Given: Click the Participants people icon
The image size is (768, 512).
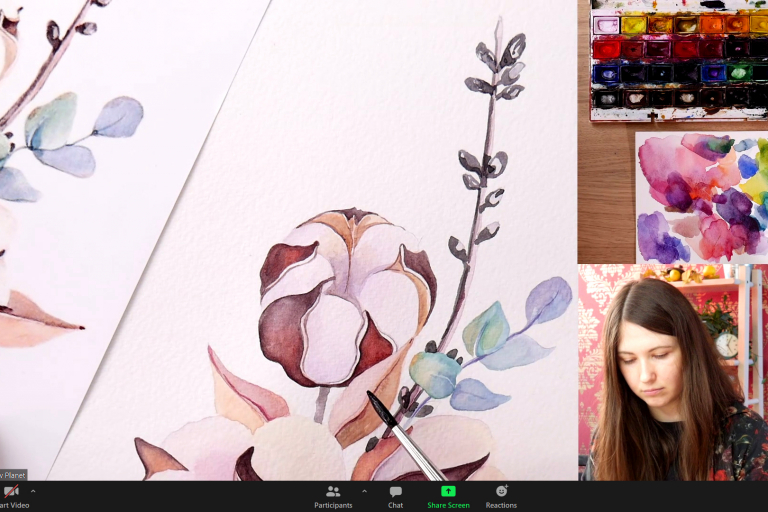Looking at the screenshot, I should pos(333,491).
